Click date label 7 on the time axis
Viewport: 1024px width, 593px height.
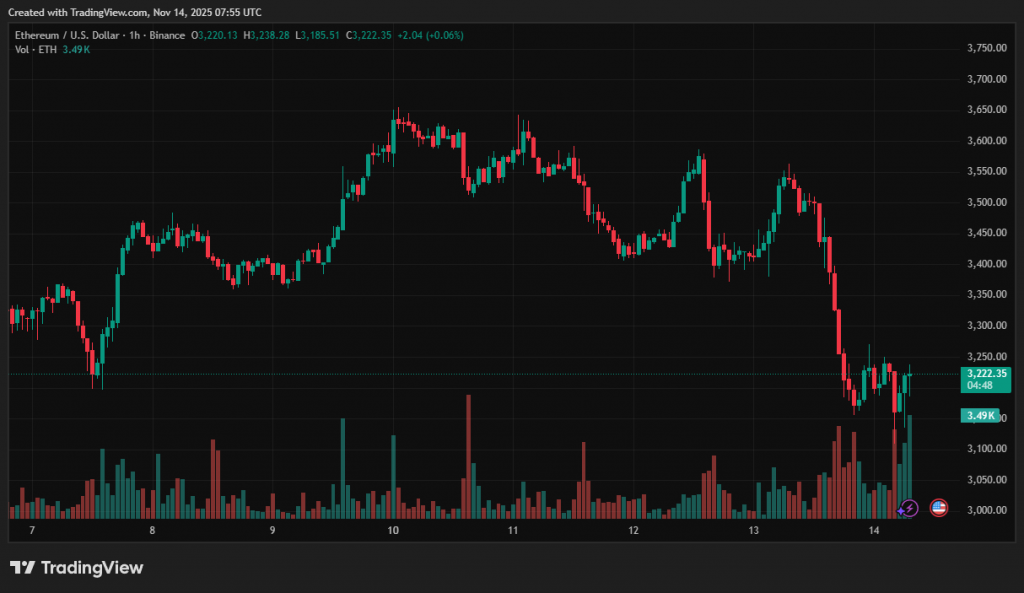32,530
